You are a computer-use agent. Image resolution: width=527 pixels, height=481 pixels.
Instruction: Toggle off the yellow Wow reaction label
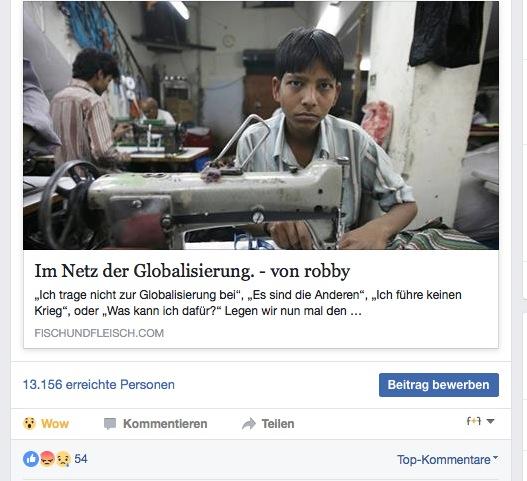[55, 424]
